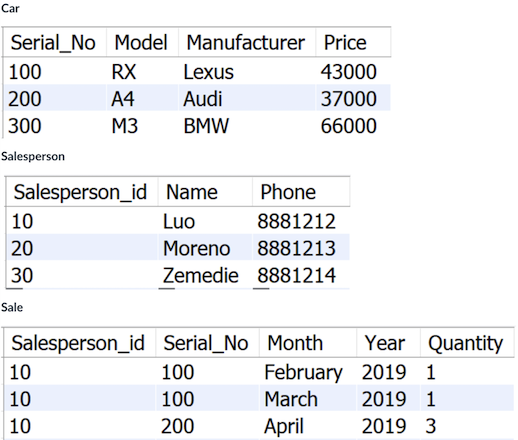Click the Manufacturer column header
Image resolution: width=518 pixels, height=440 pixels.
[247, 42]
